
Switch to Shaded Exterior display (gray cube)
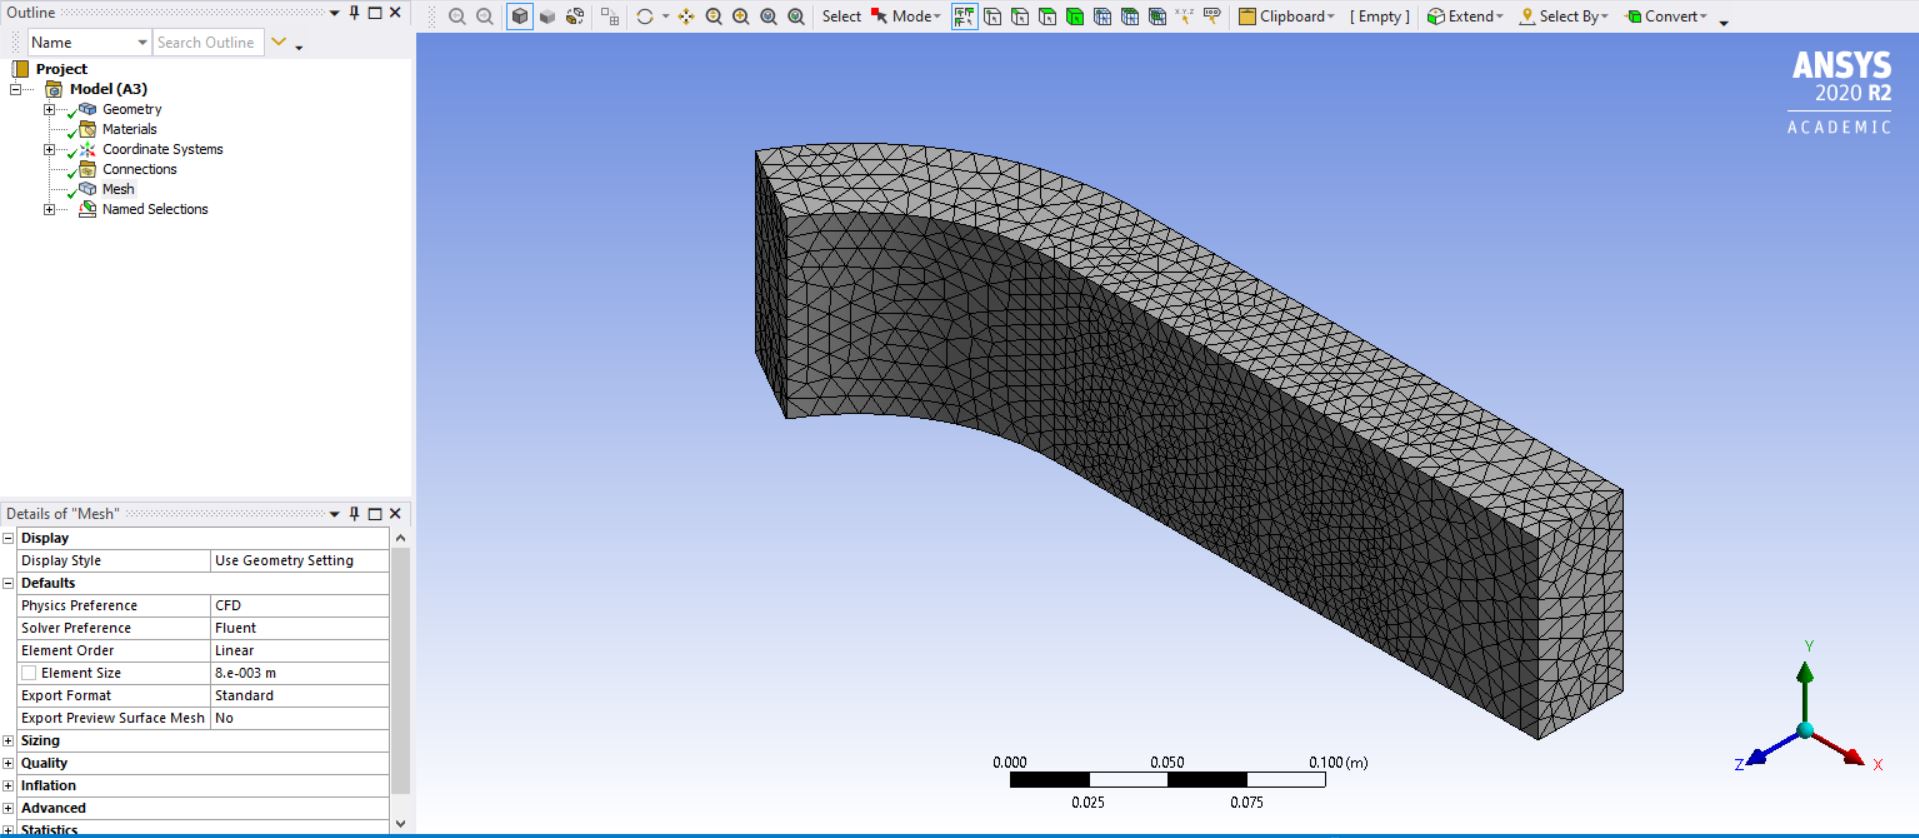[x=547, y=16]
